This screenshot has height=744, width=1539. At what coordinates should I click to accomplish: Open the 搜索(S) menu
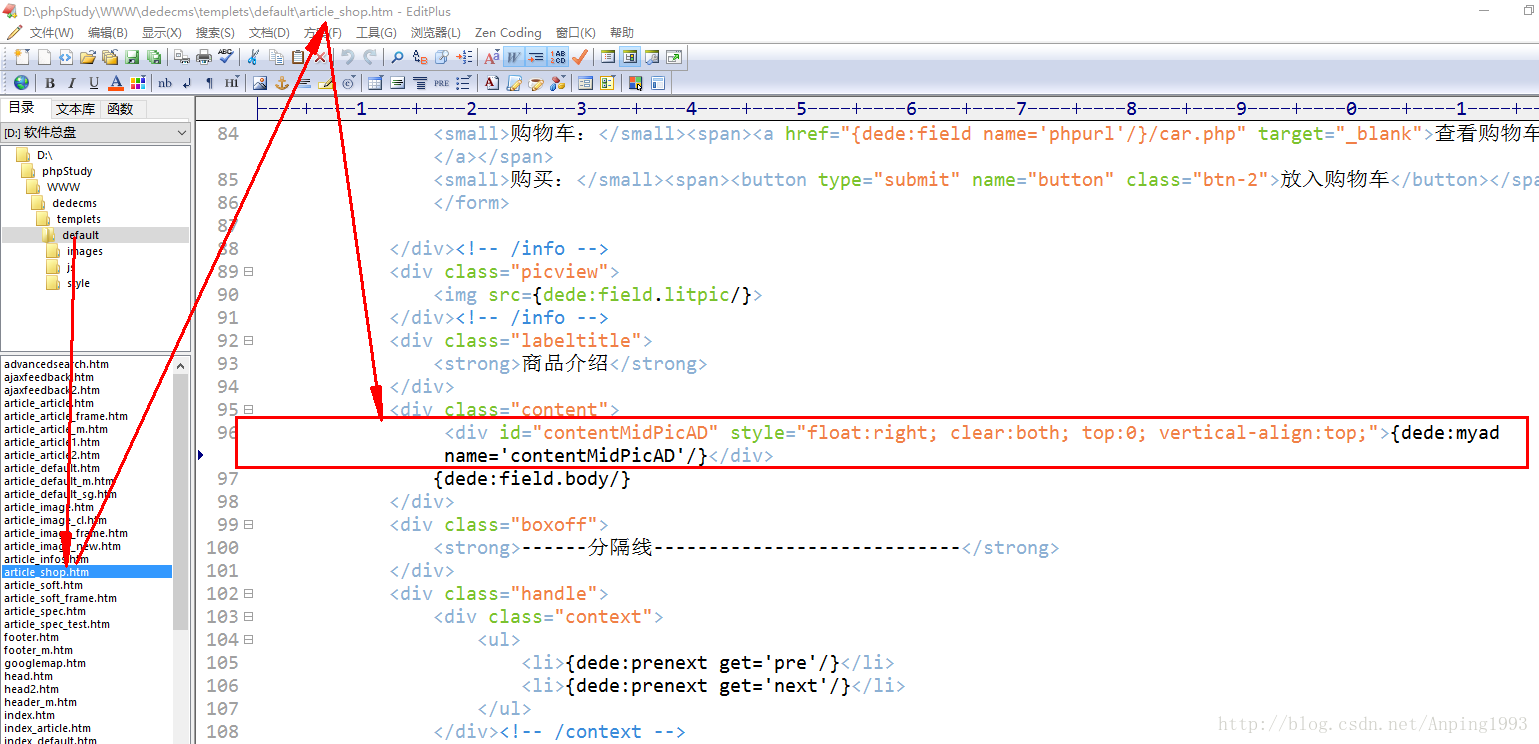pyautogui.click(x=215, y=33)
